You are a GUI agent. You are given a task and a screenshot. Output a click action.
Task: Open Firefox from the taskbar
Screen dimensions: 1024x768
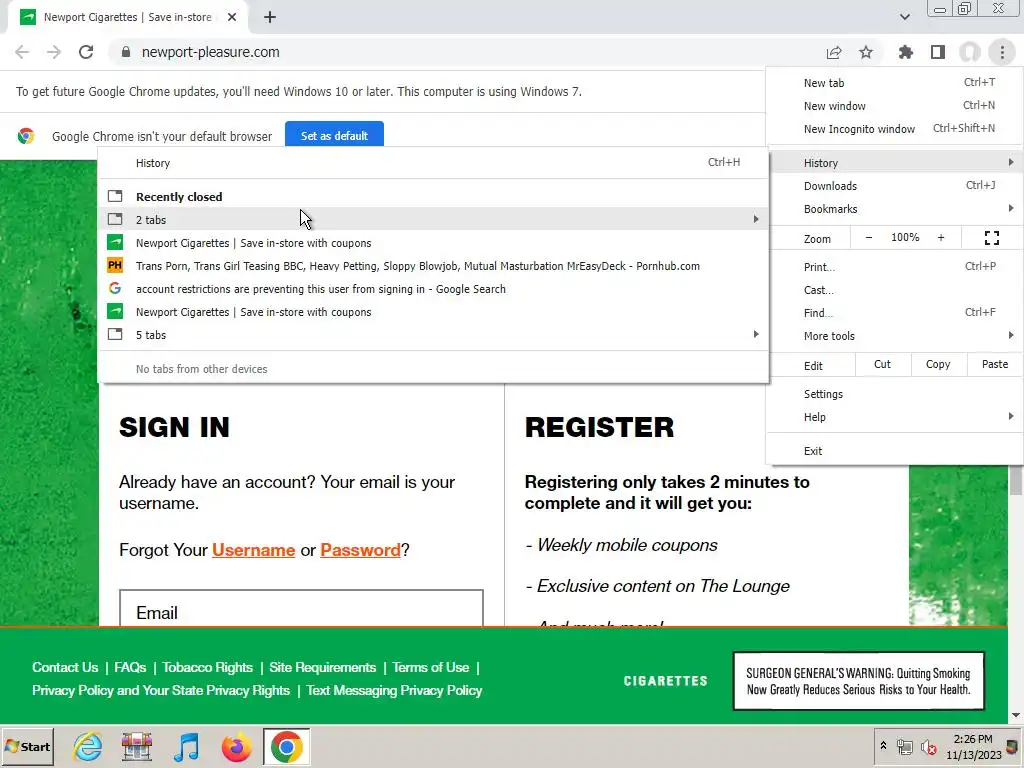pos(236,746)
